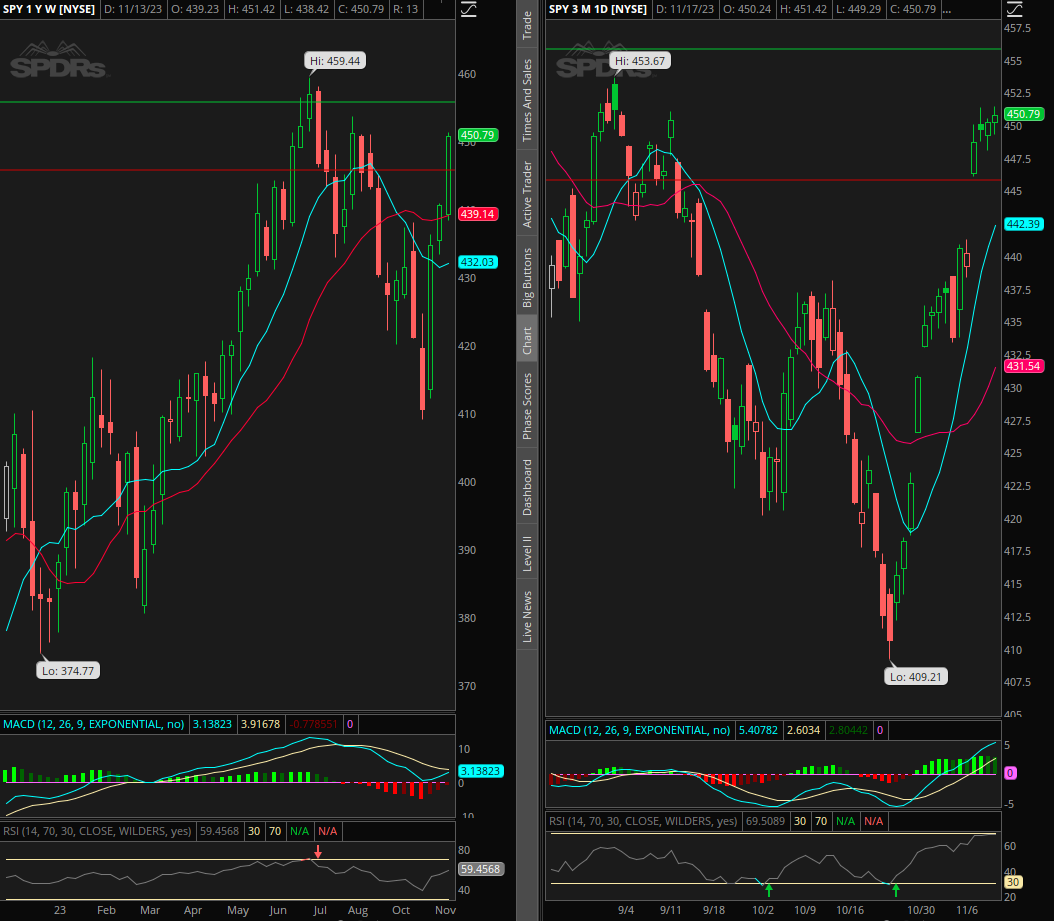Screen dimensions: 1054x921
Task: Open drawing tools icon on weekly SPY chart
Action: point(468,9)
